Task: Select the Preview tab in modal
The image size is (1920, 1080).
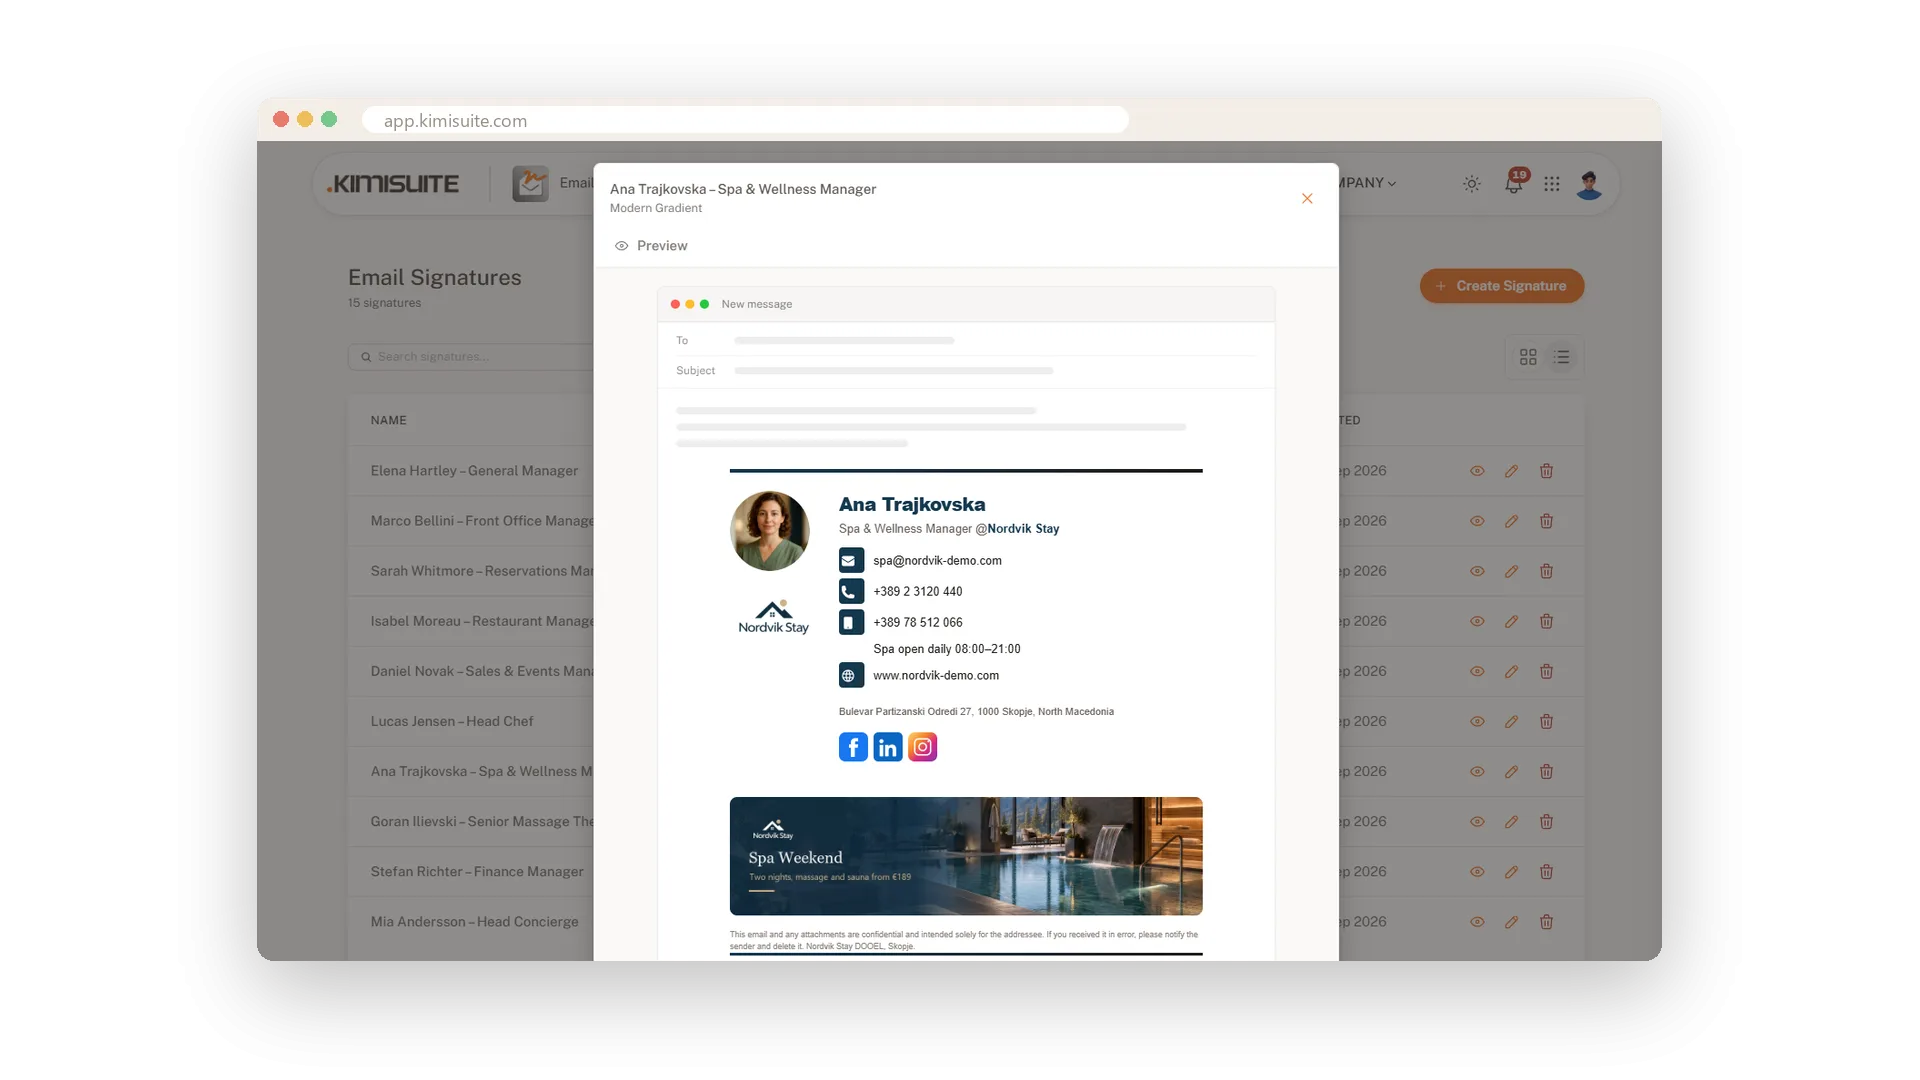Action: (651, 246)
